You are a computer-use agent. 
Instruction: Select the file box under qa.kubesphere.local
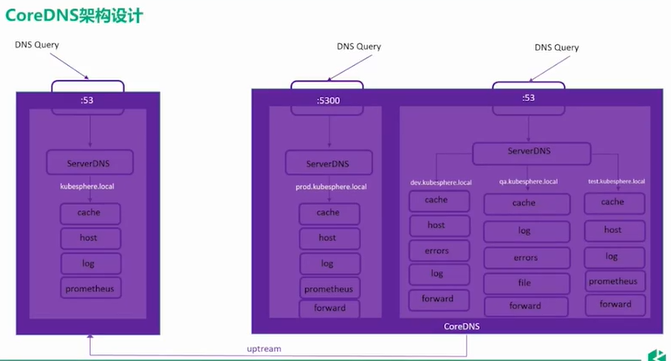(527, 283)
